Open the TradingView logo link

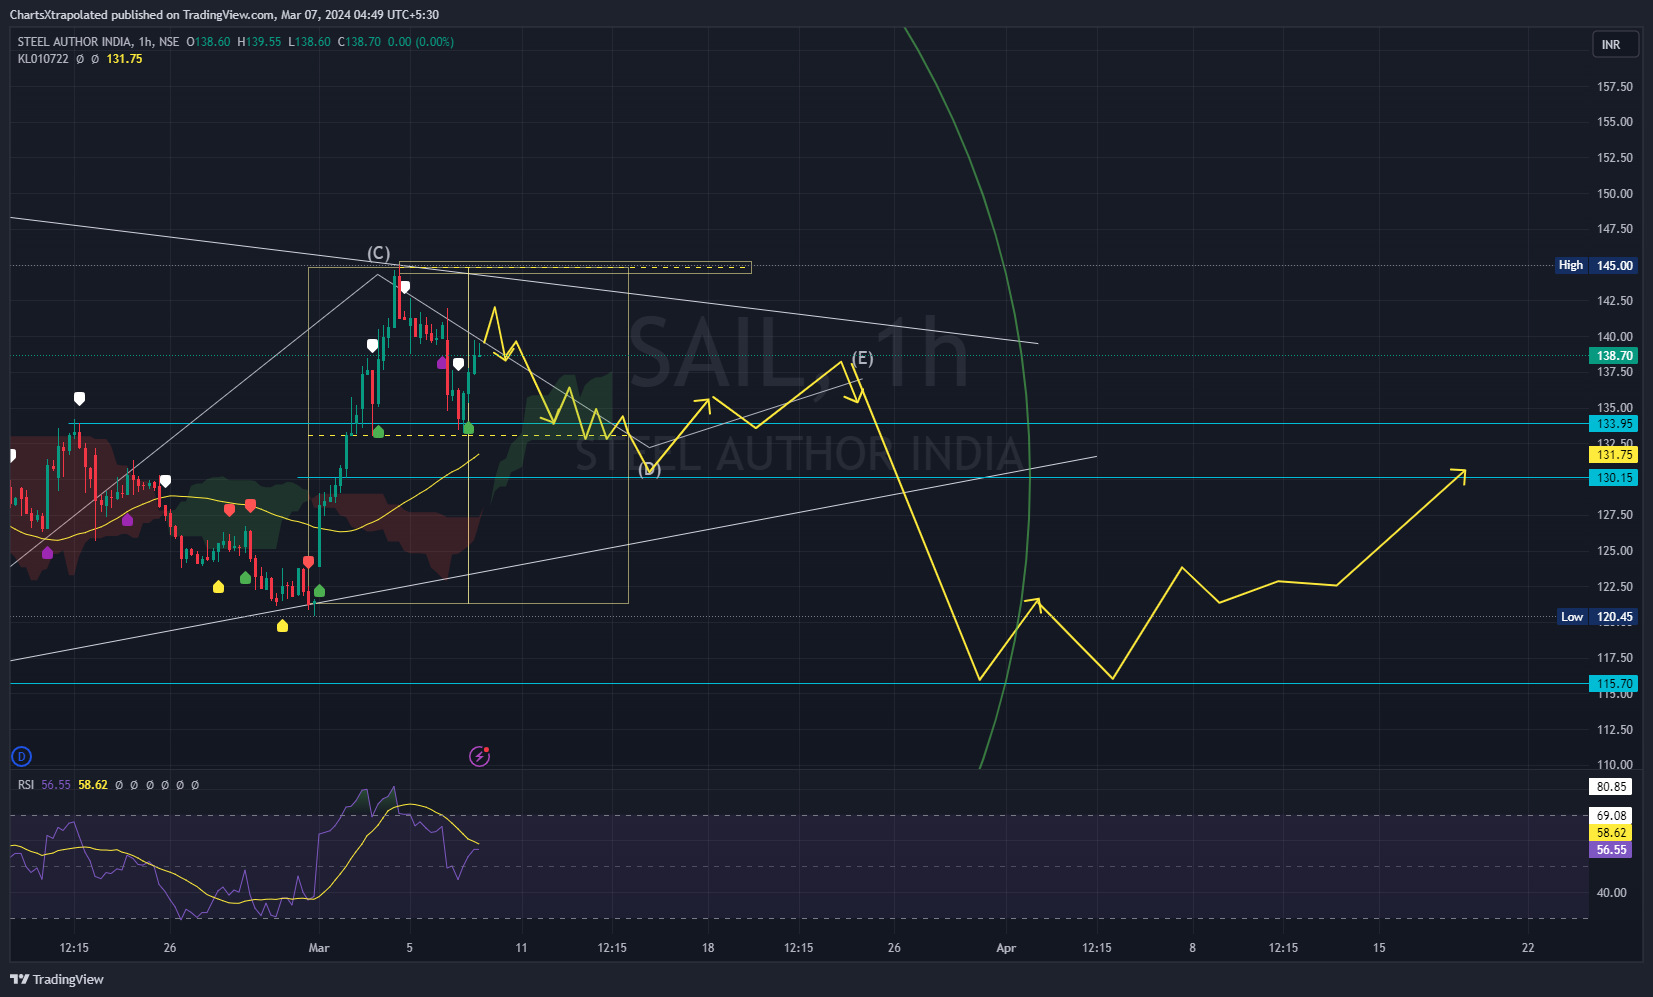pyautogui.click(x=57, y=979)
